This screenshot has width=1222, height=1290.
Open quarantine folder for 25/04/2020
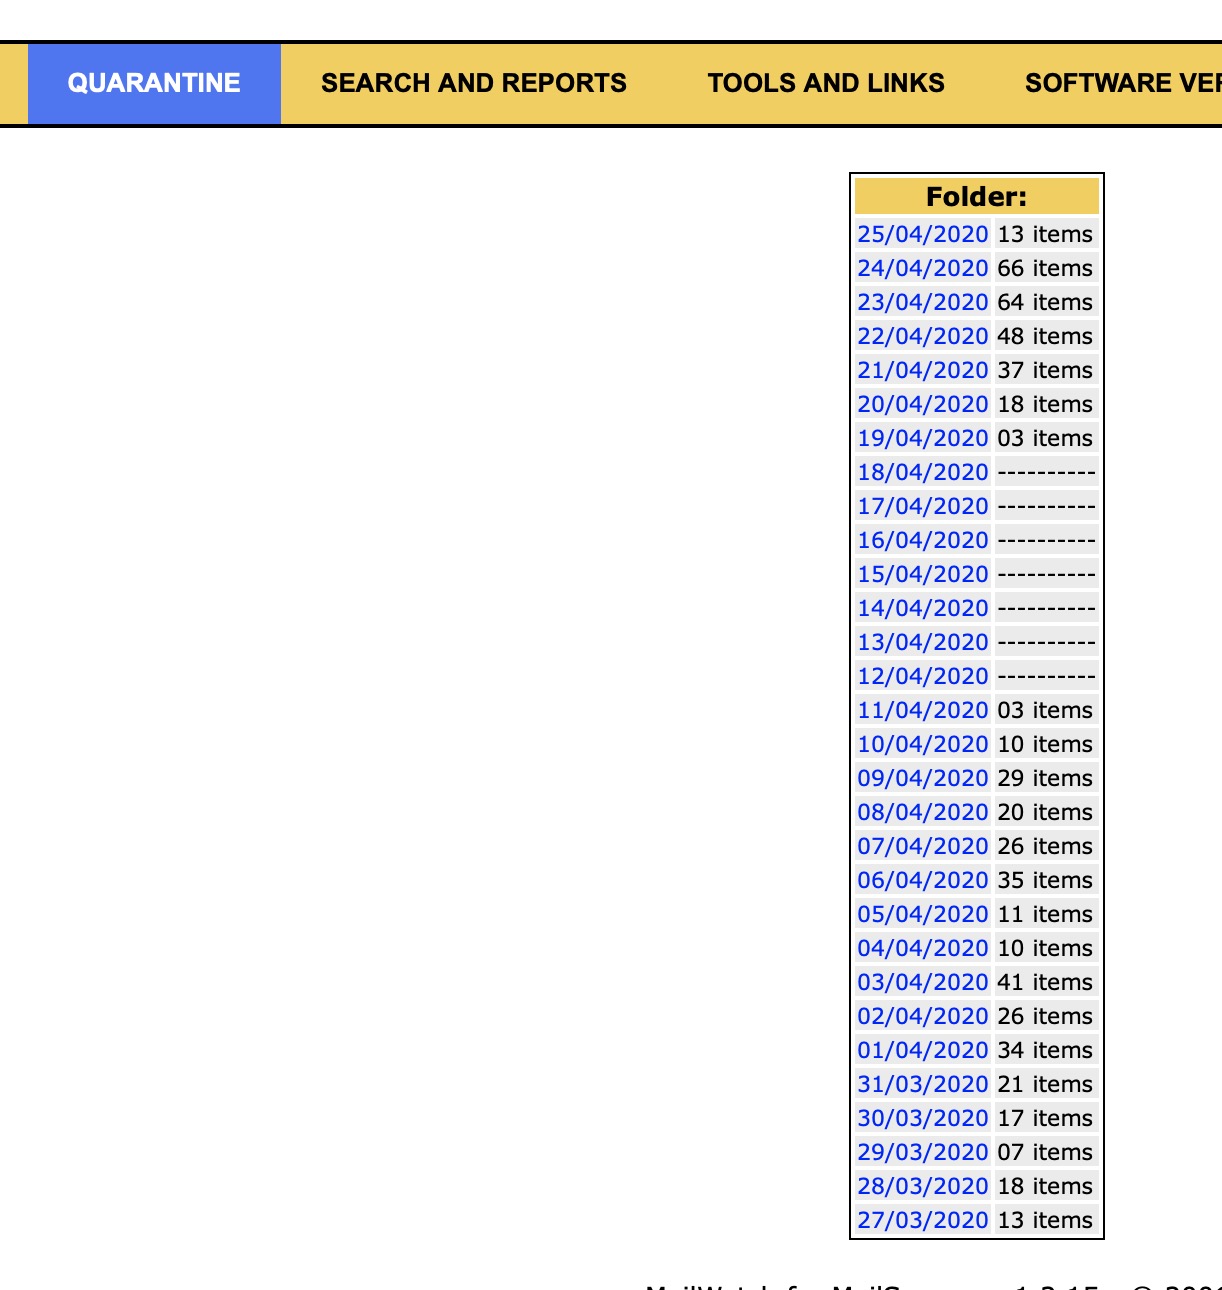923,233
